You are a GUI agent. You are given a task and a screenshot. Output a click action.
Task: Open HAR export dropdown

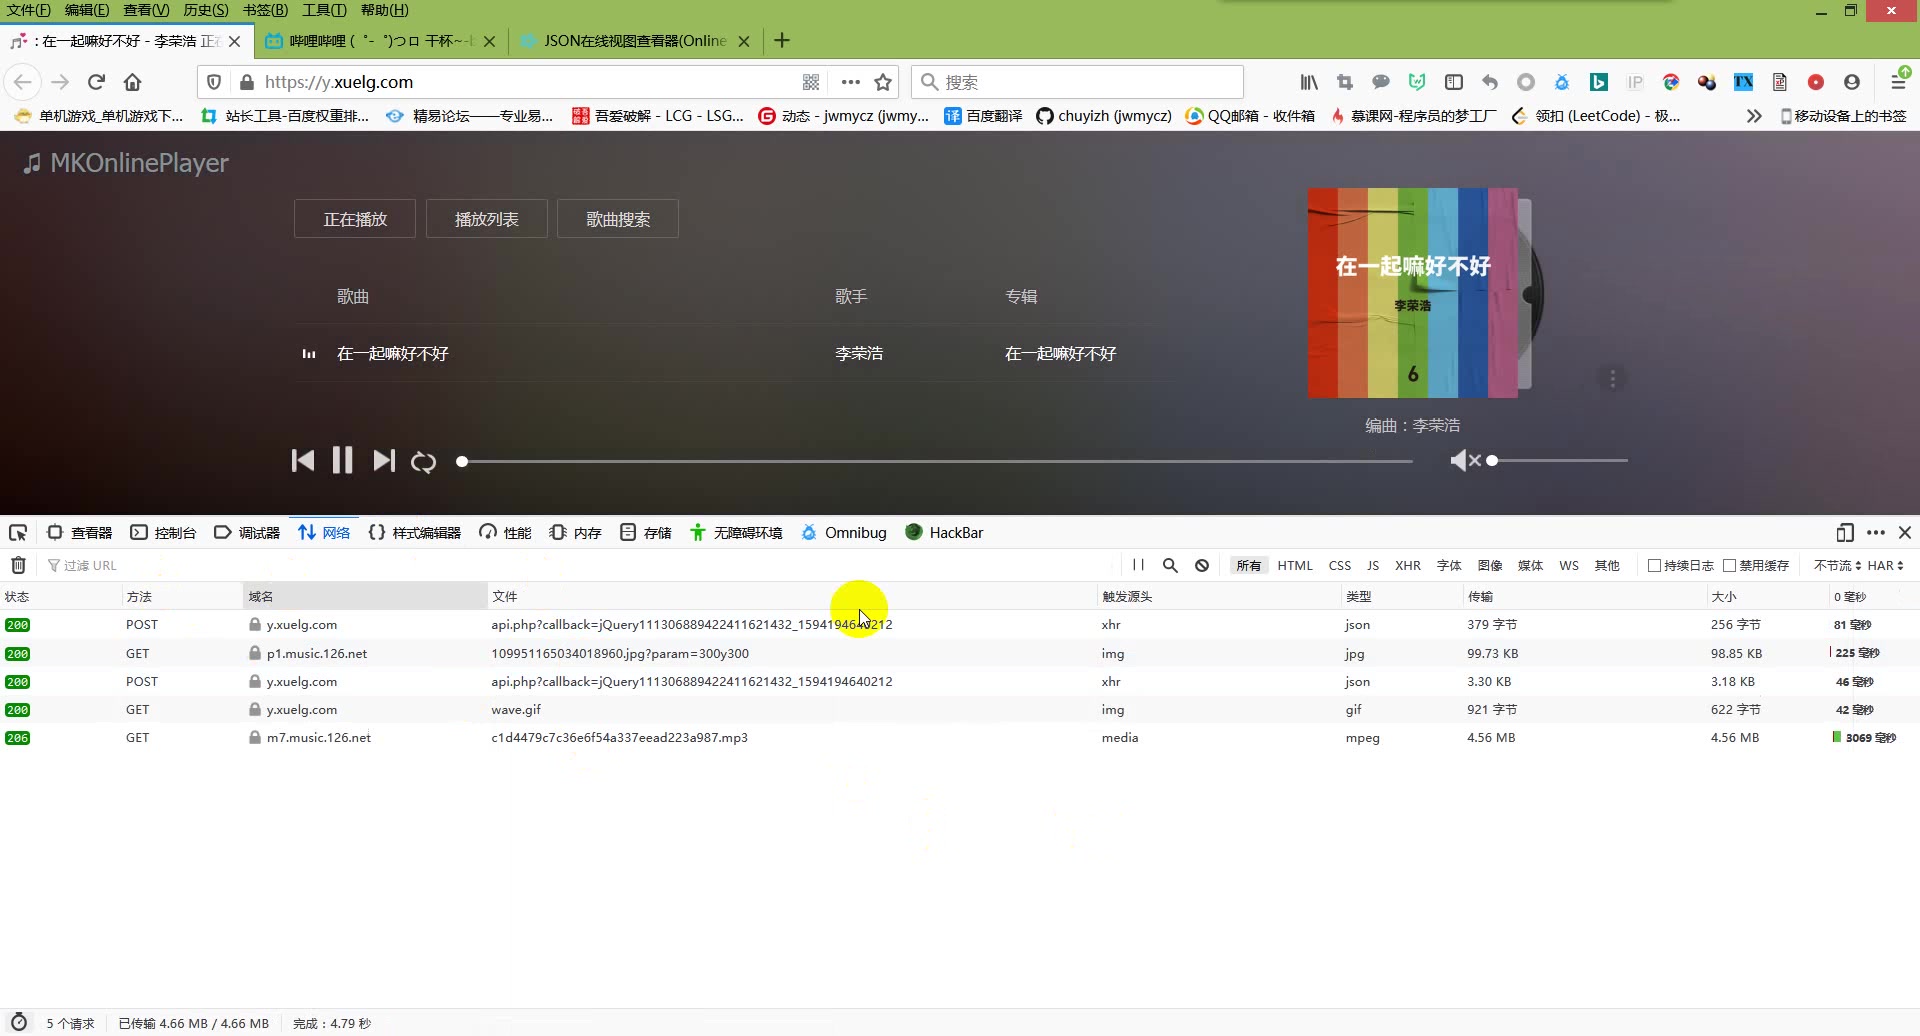pos(1885,565)
